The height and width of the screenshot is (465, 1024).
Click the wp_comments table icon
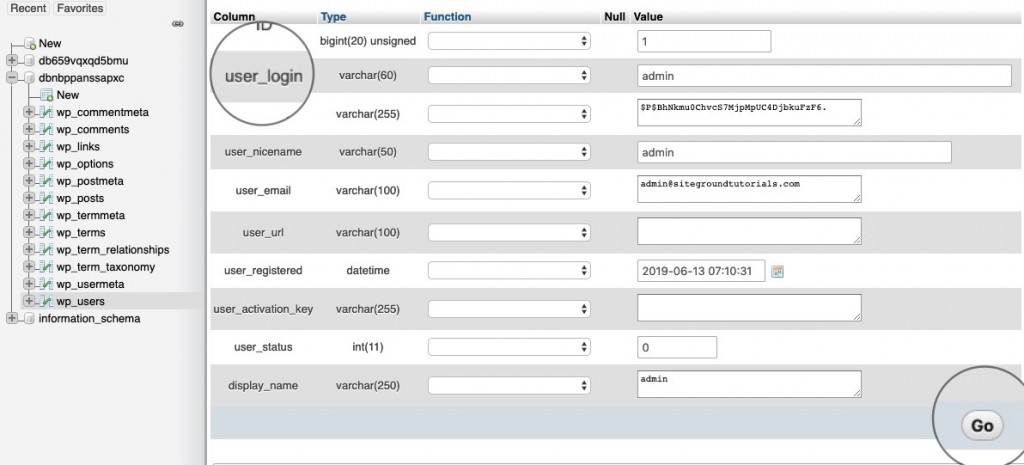pos(46,129)
